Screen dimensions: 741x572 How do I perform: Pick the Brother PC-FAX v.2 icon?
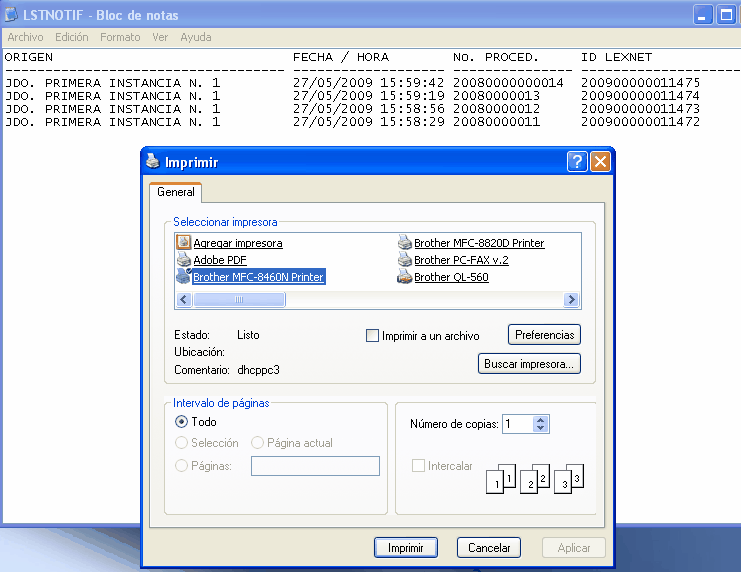click(404, 259)
